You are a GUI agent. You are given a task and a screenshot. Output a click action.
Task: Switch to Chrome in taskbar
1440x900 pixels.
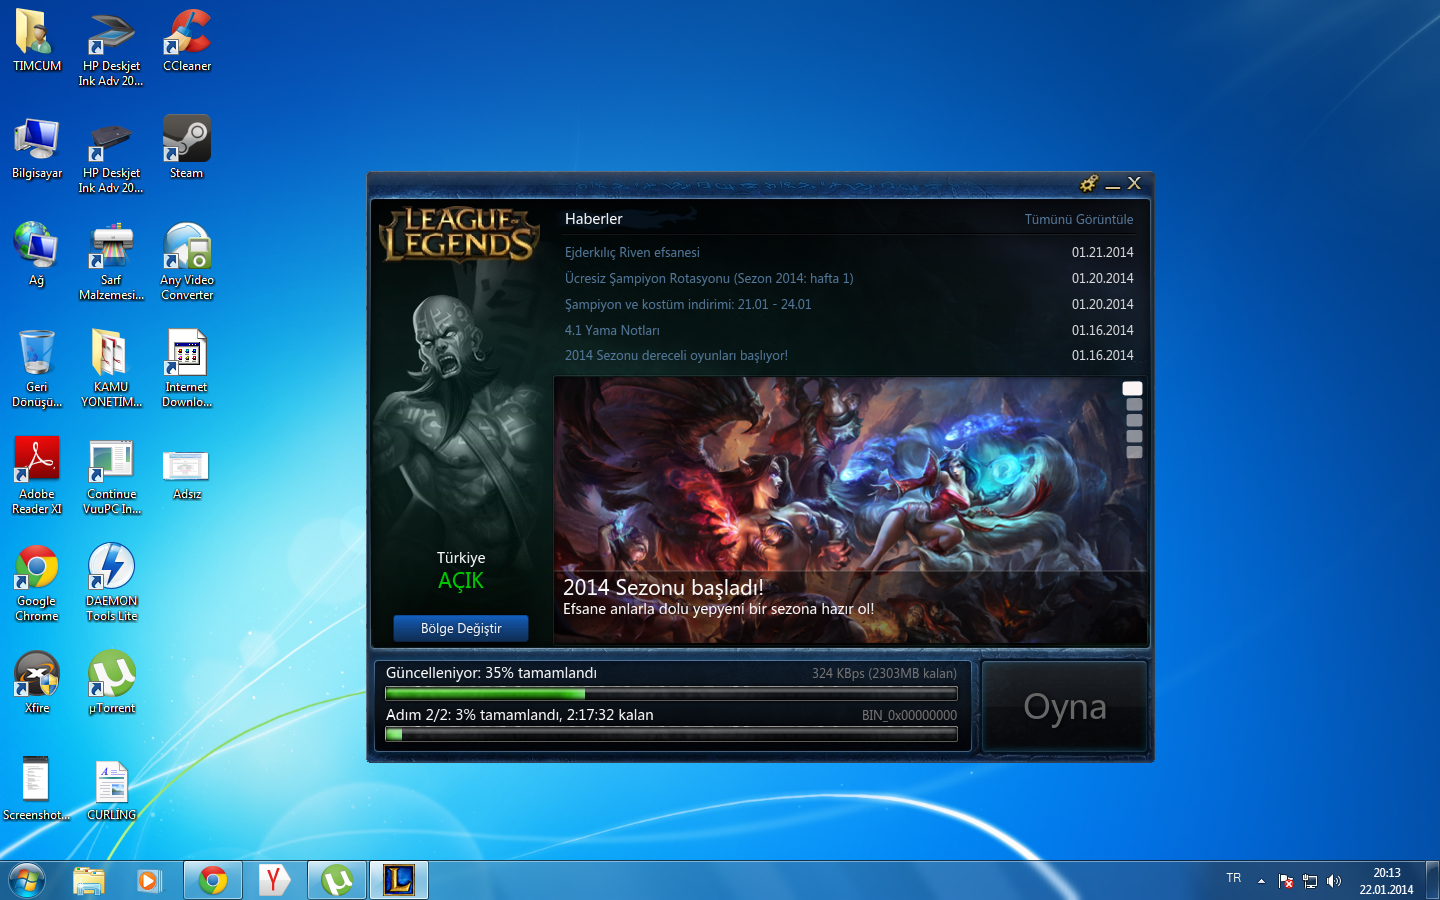point(212,880)
